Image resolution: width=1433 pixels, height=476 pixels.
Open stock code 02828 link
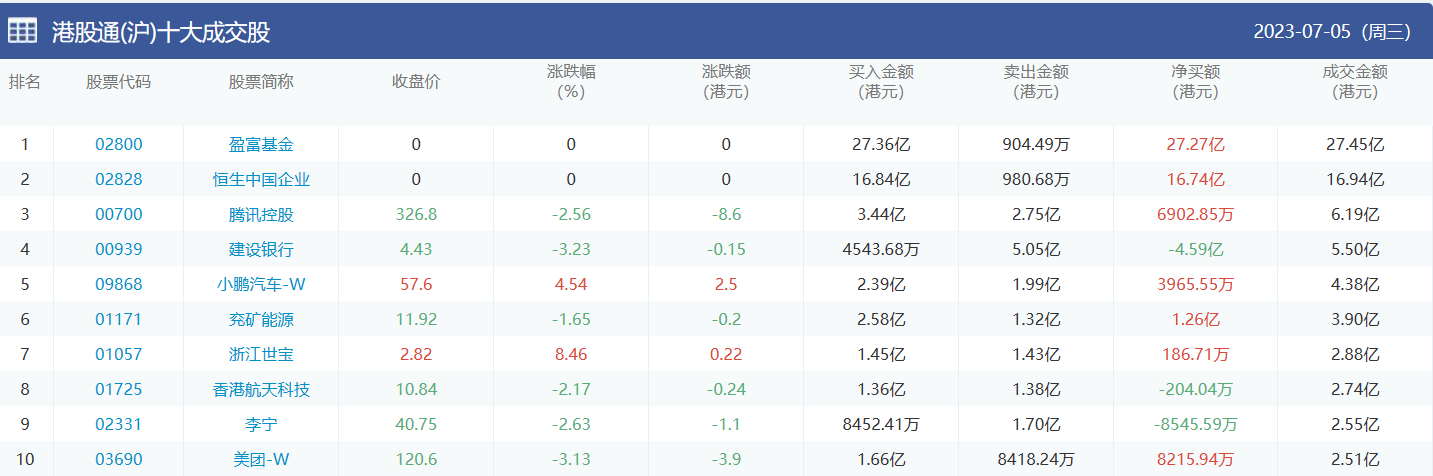coord(119,180)
